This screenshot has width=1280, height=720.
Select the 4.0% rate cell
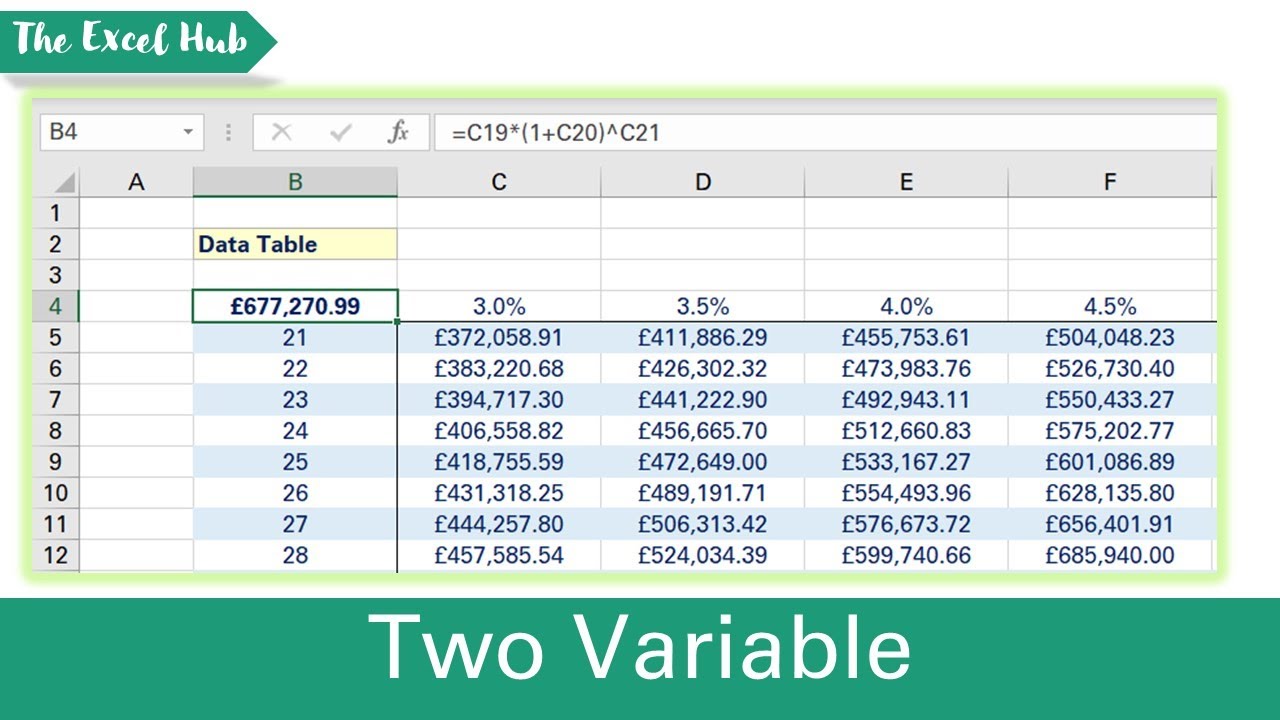click(x=906, y=306)
